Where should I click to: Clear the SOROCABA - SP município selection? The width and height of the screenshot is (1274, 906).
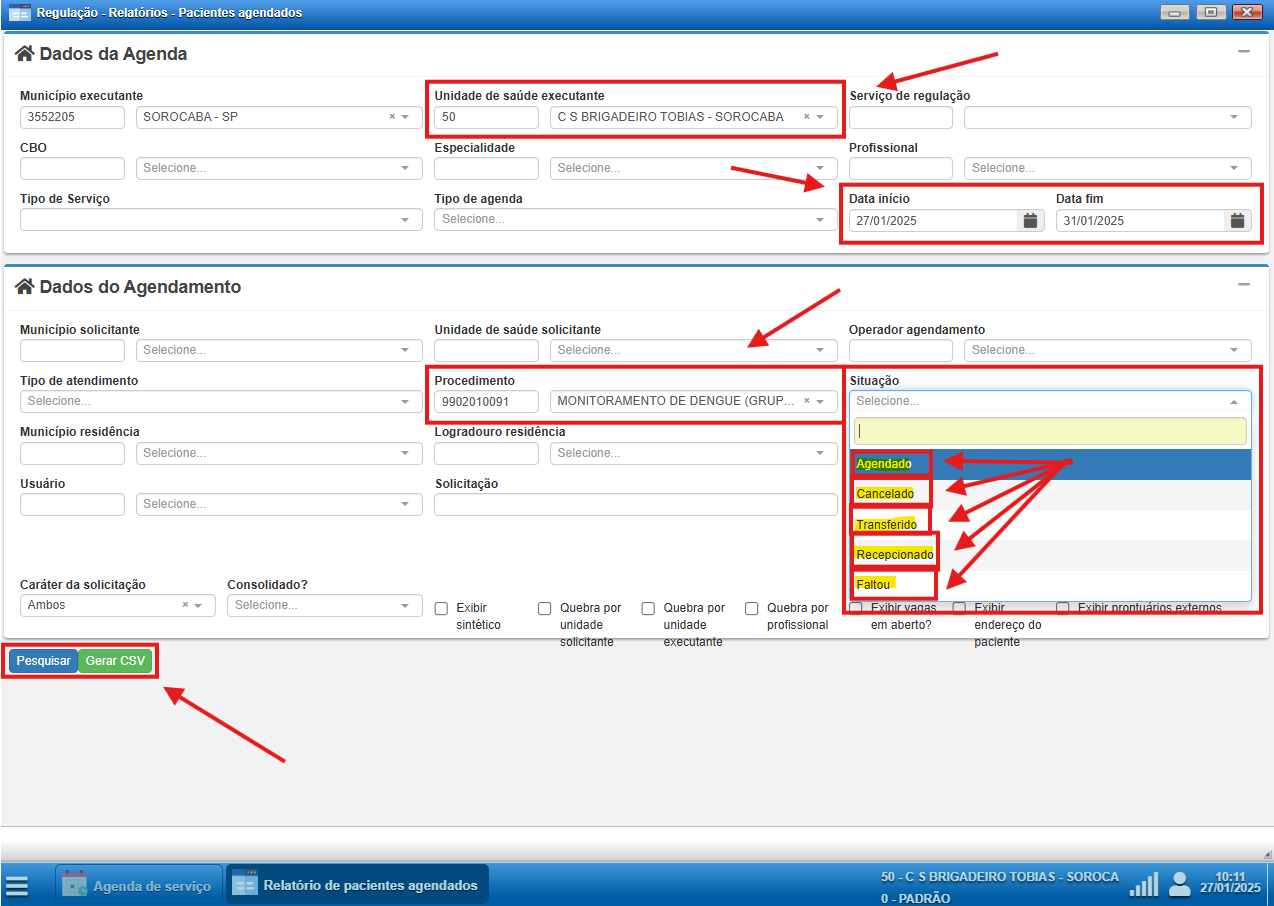[392, 117]
